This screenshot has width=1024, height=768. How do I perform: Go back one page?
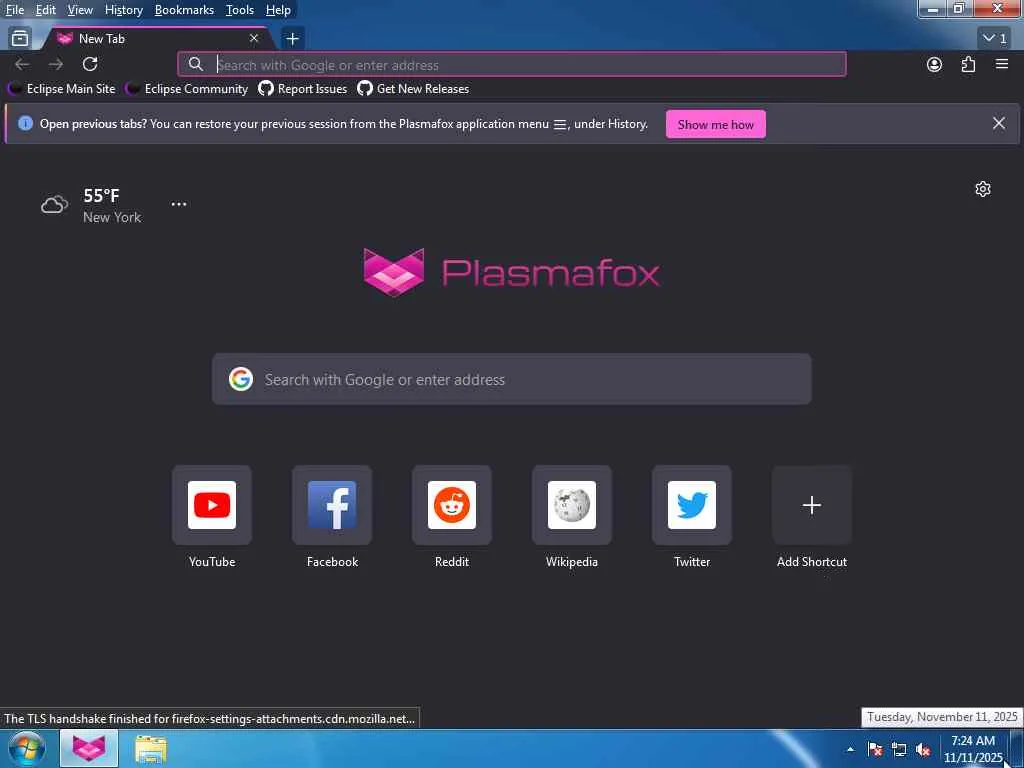point(22,64)
